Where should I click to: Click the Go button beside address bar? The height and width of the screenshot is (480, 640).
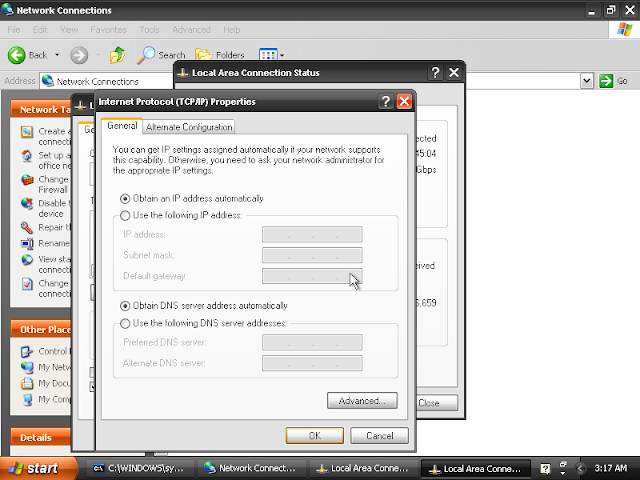click(x=613, y=81)
